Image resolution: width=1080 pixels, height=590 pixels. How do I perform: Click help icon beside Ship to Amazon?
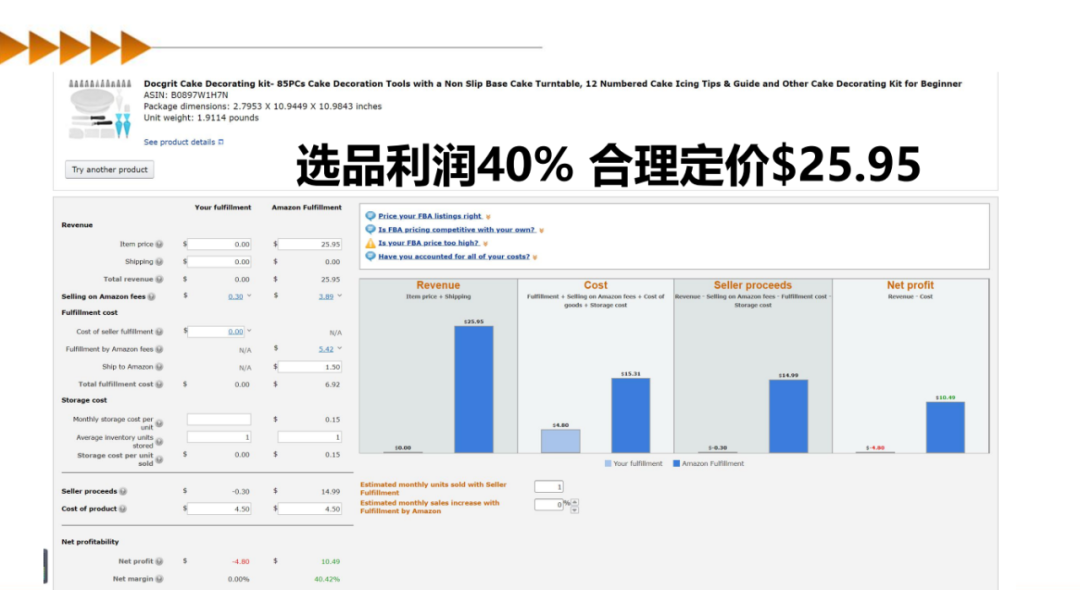159,367
